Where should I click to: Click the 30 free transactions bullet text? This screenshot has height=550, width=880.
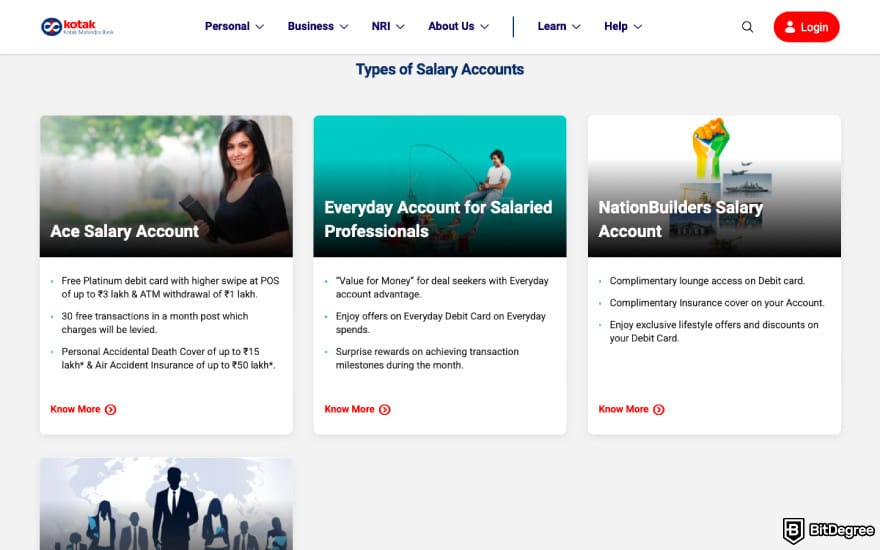tap(155, 323)
